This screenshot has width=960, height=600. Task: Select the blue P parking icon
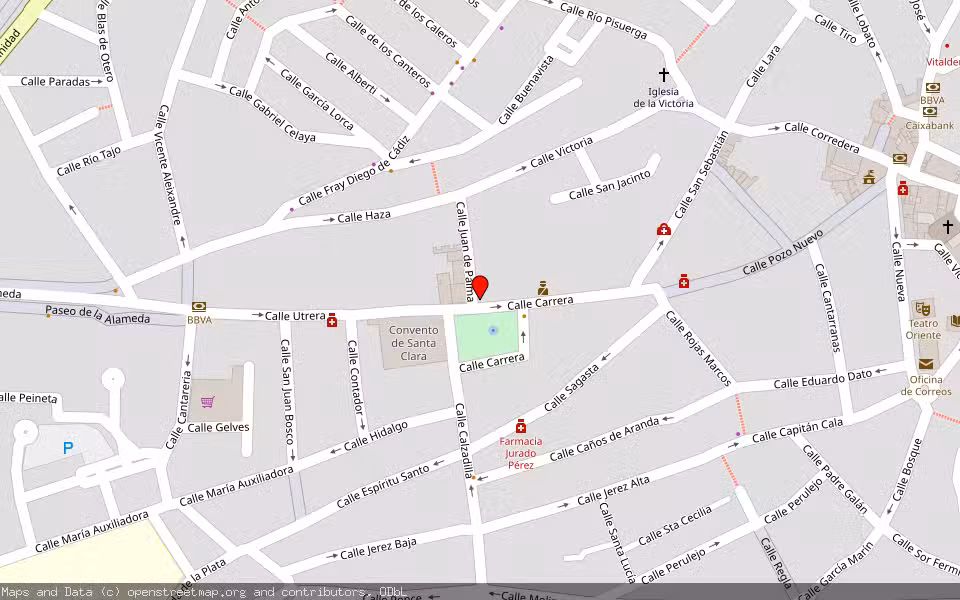click(68, 448)
